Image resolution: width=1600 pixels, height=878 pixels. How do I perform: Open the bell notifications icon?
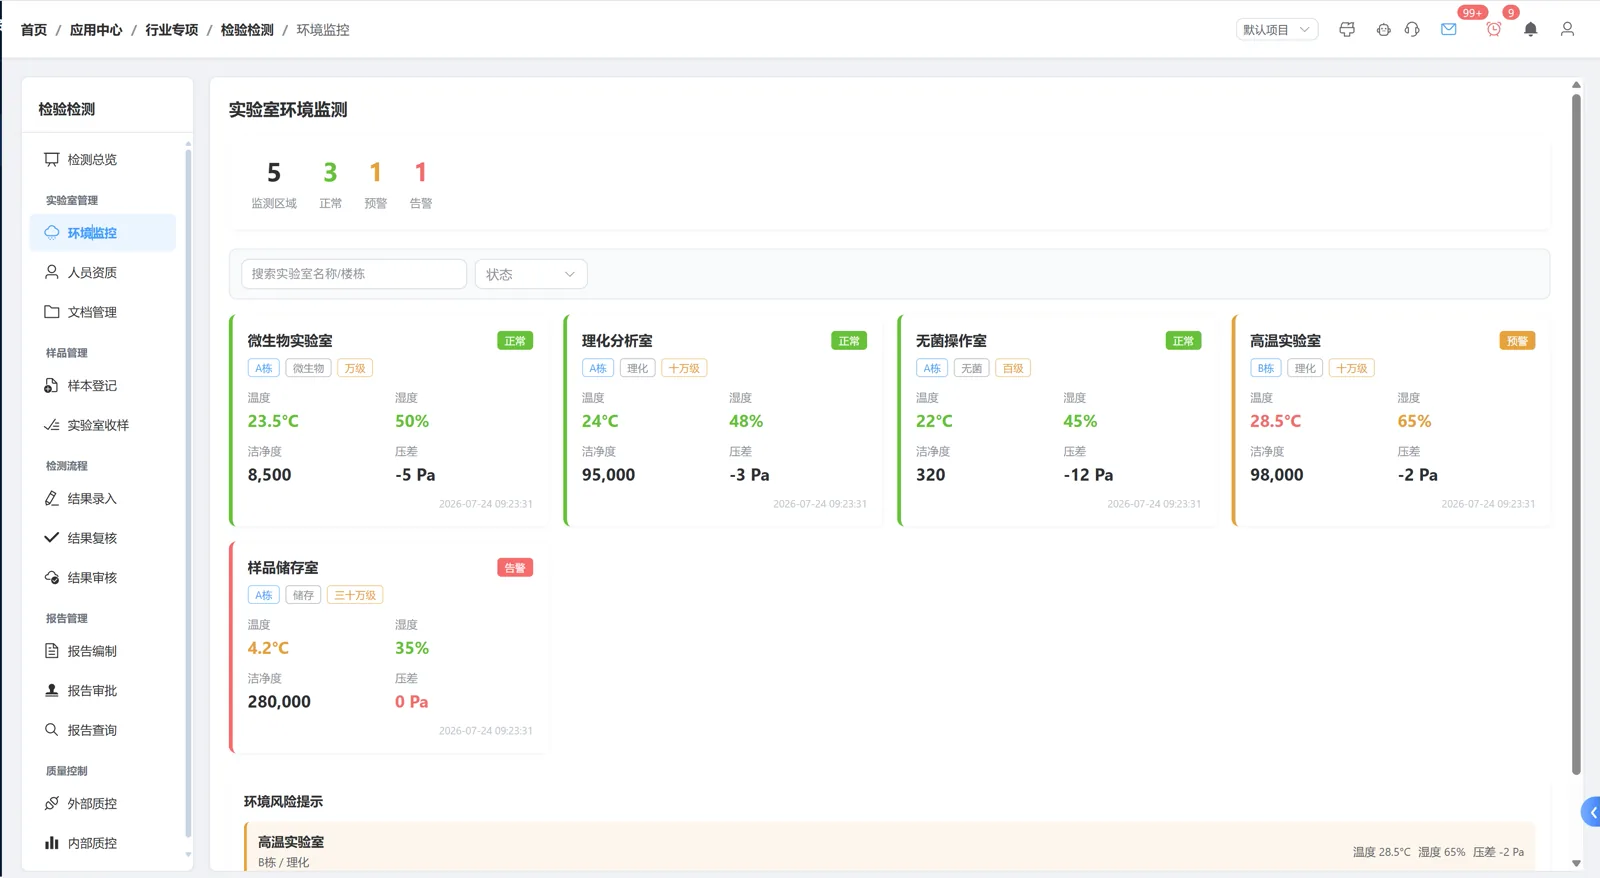[x=1531, y=30]
